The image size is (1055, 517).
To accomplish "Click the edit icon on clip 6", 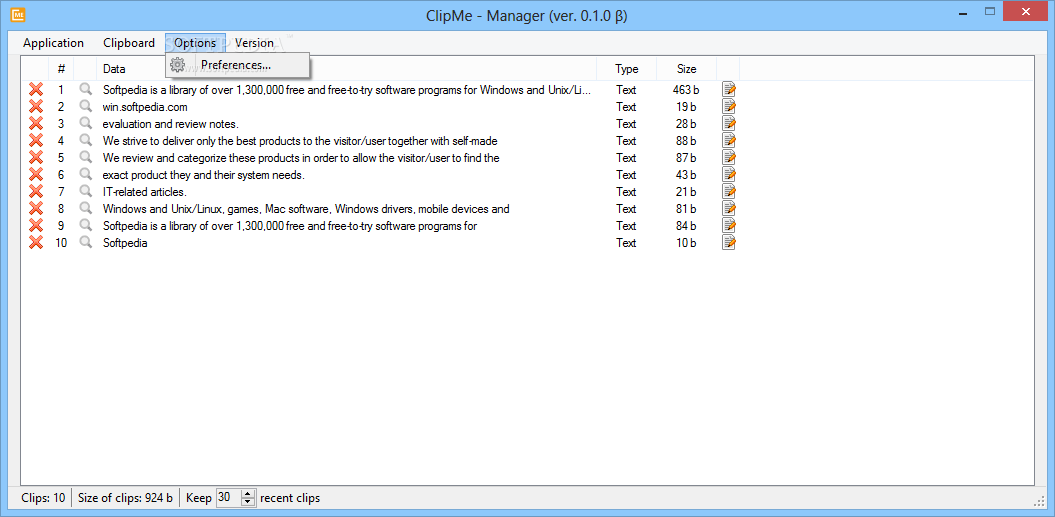I will coord(729,175).
